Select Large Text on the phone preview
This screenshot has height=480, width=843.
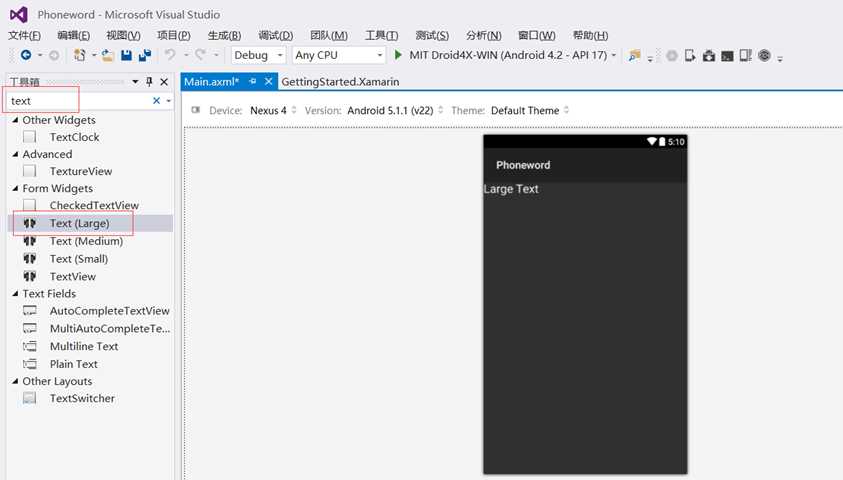(x=511, y=189)
